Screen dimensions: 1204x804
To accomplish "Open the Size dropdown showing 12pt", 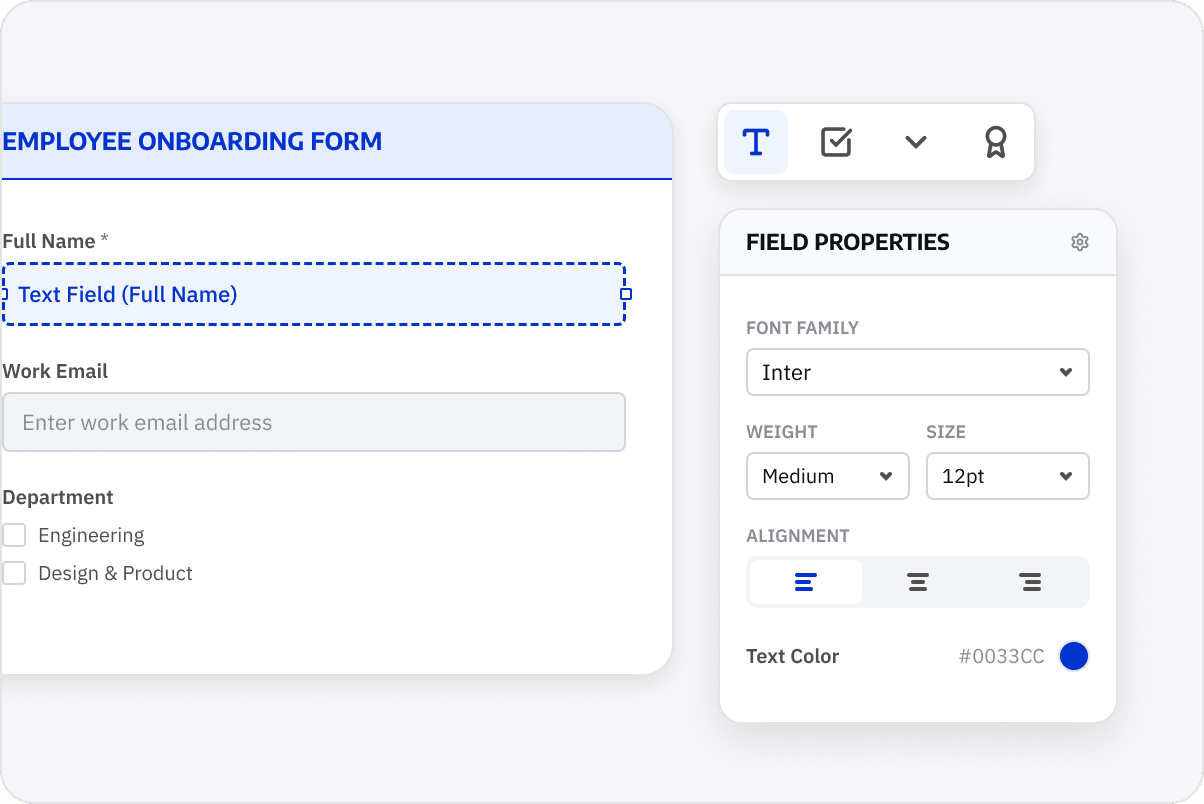I will coord(1008,476).
